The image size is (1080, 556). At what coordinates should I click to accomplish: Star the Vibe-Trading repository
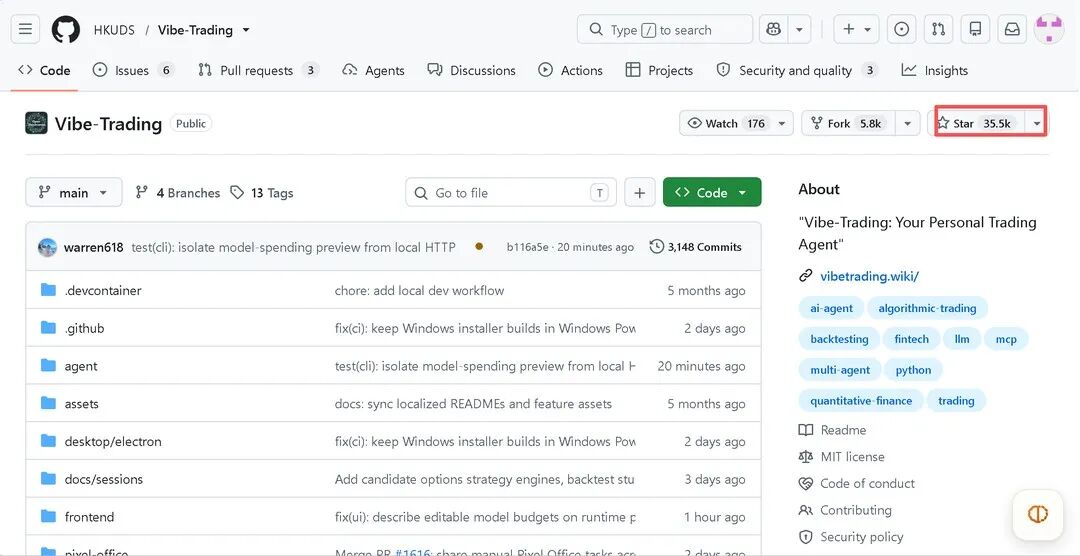979,123
